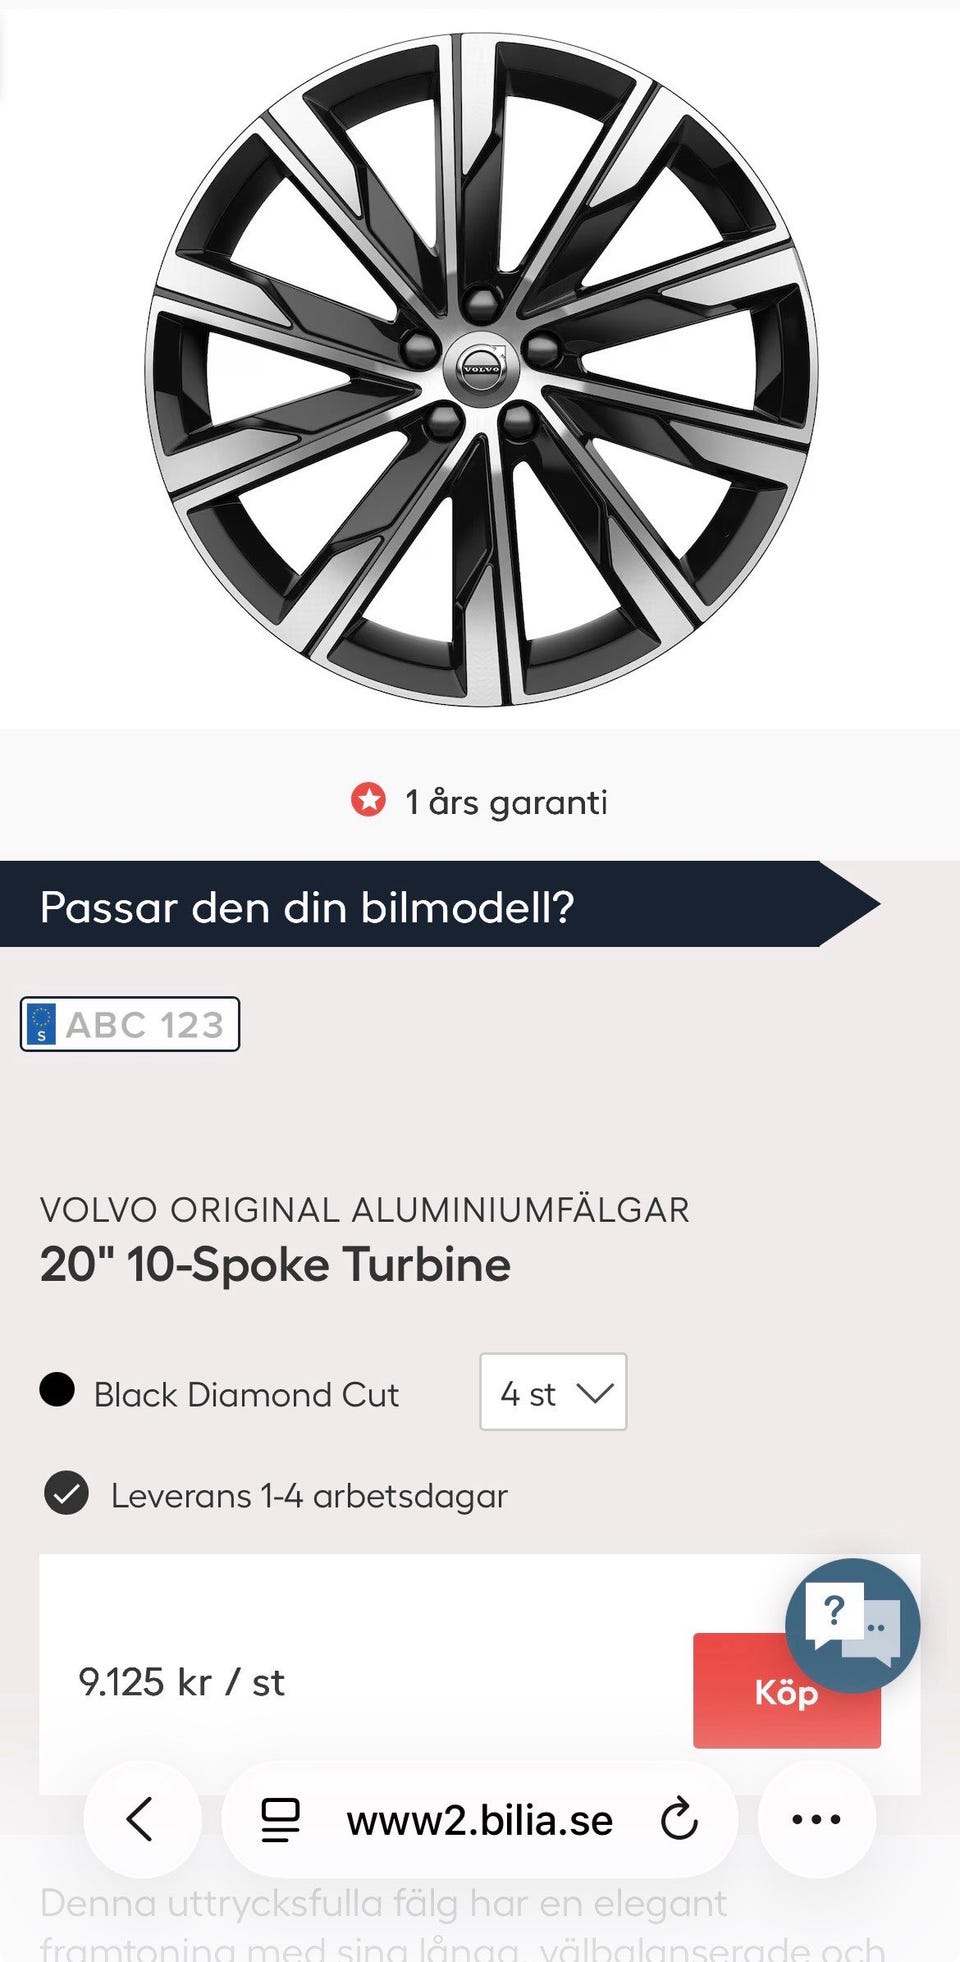The width and height of the screenshot is (960, 1962).
Task: Go back using the browser back arrow
Action: pyautogui.click(x=141, y=1819)
